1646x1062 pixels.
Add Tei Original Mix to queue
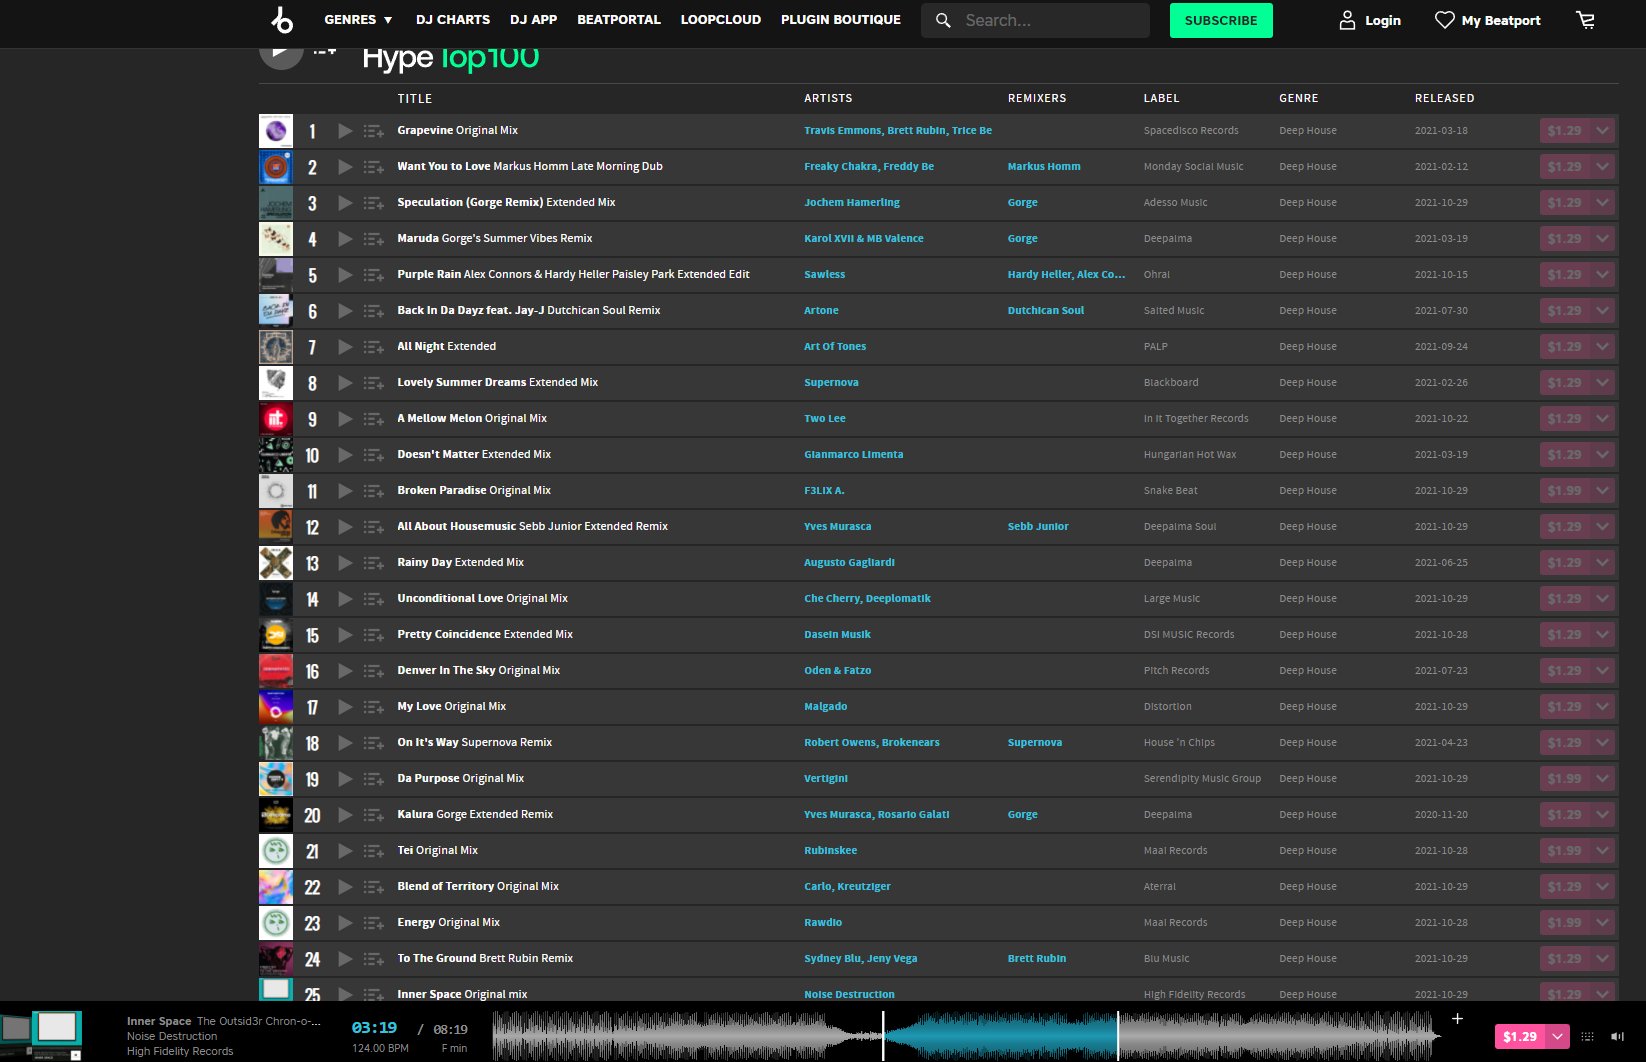[374, 851]
